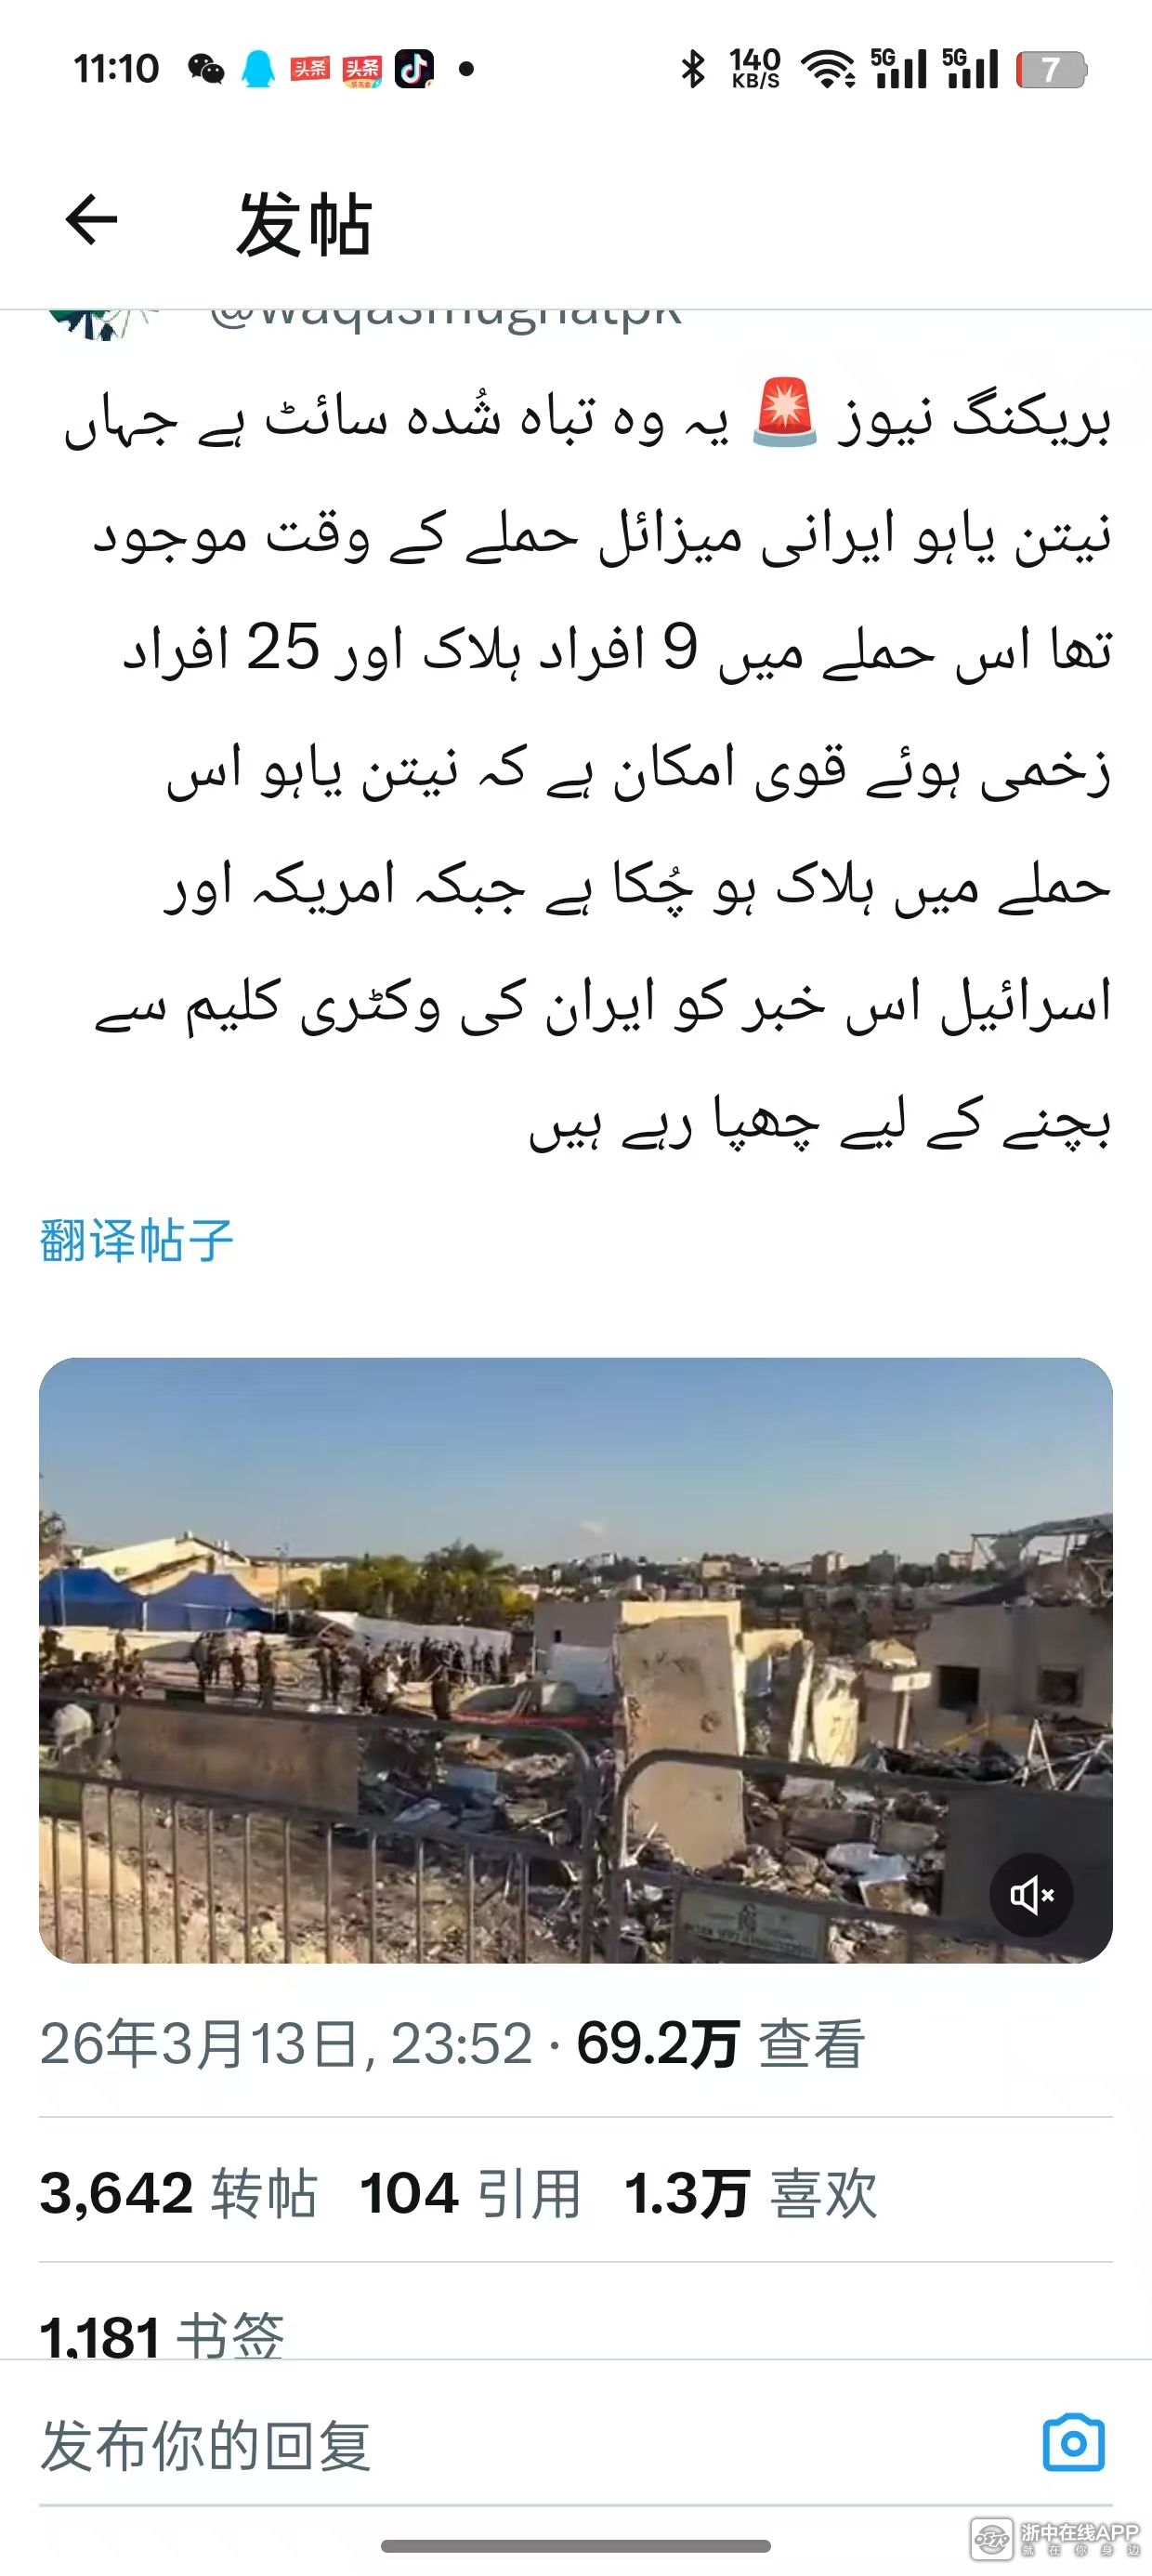
Task: Open the 104 引用 quotes list
Action: coord(470,2194)
